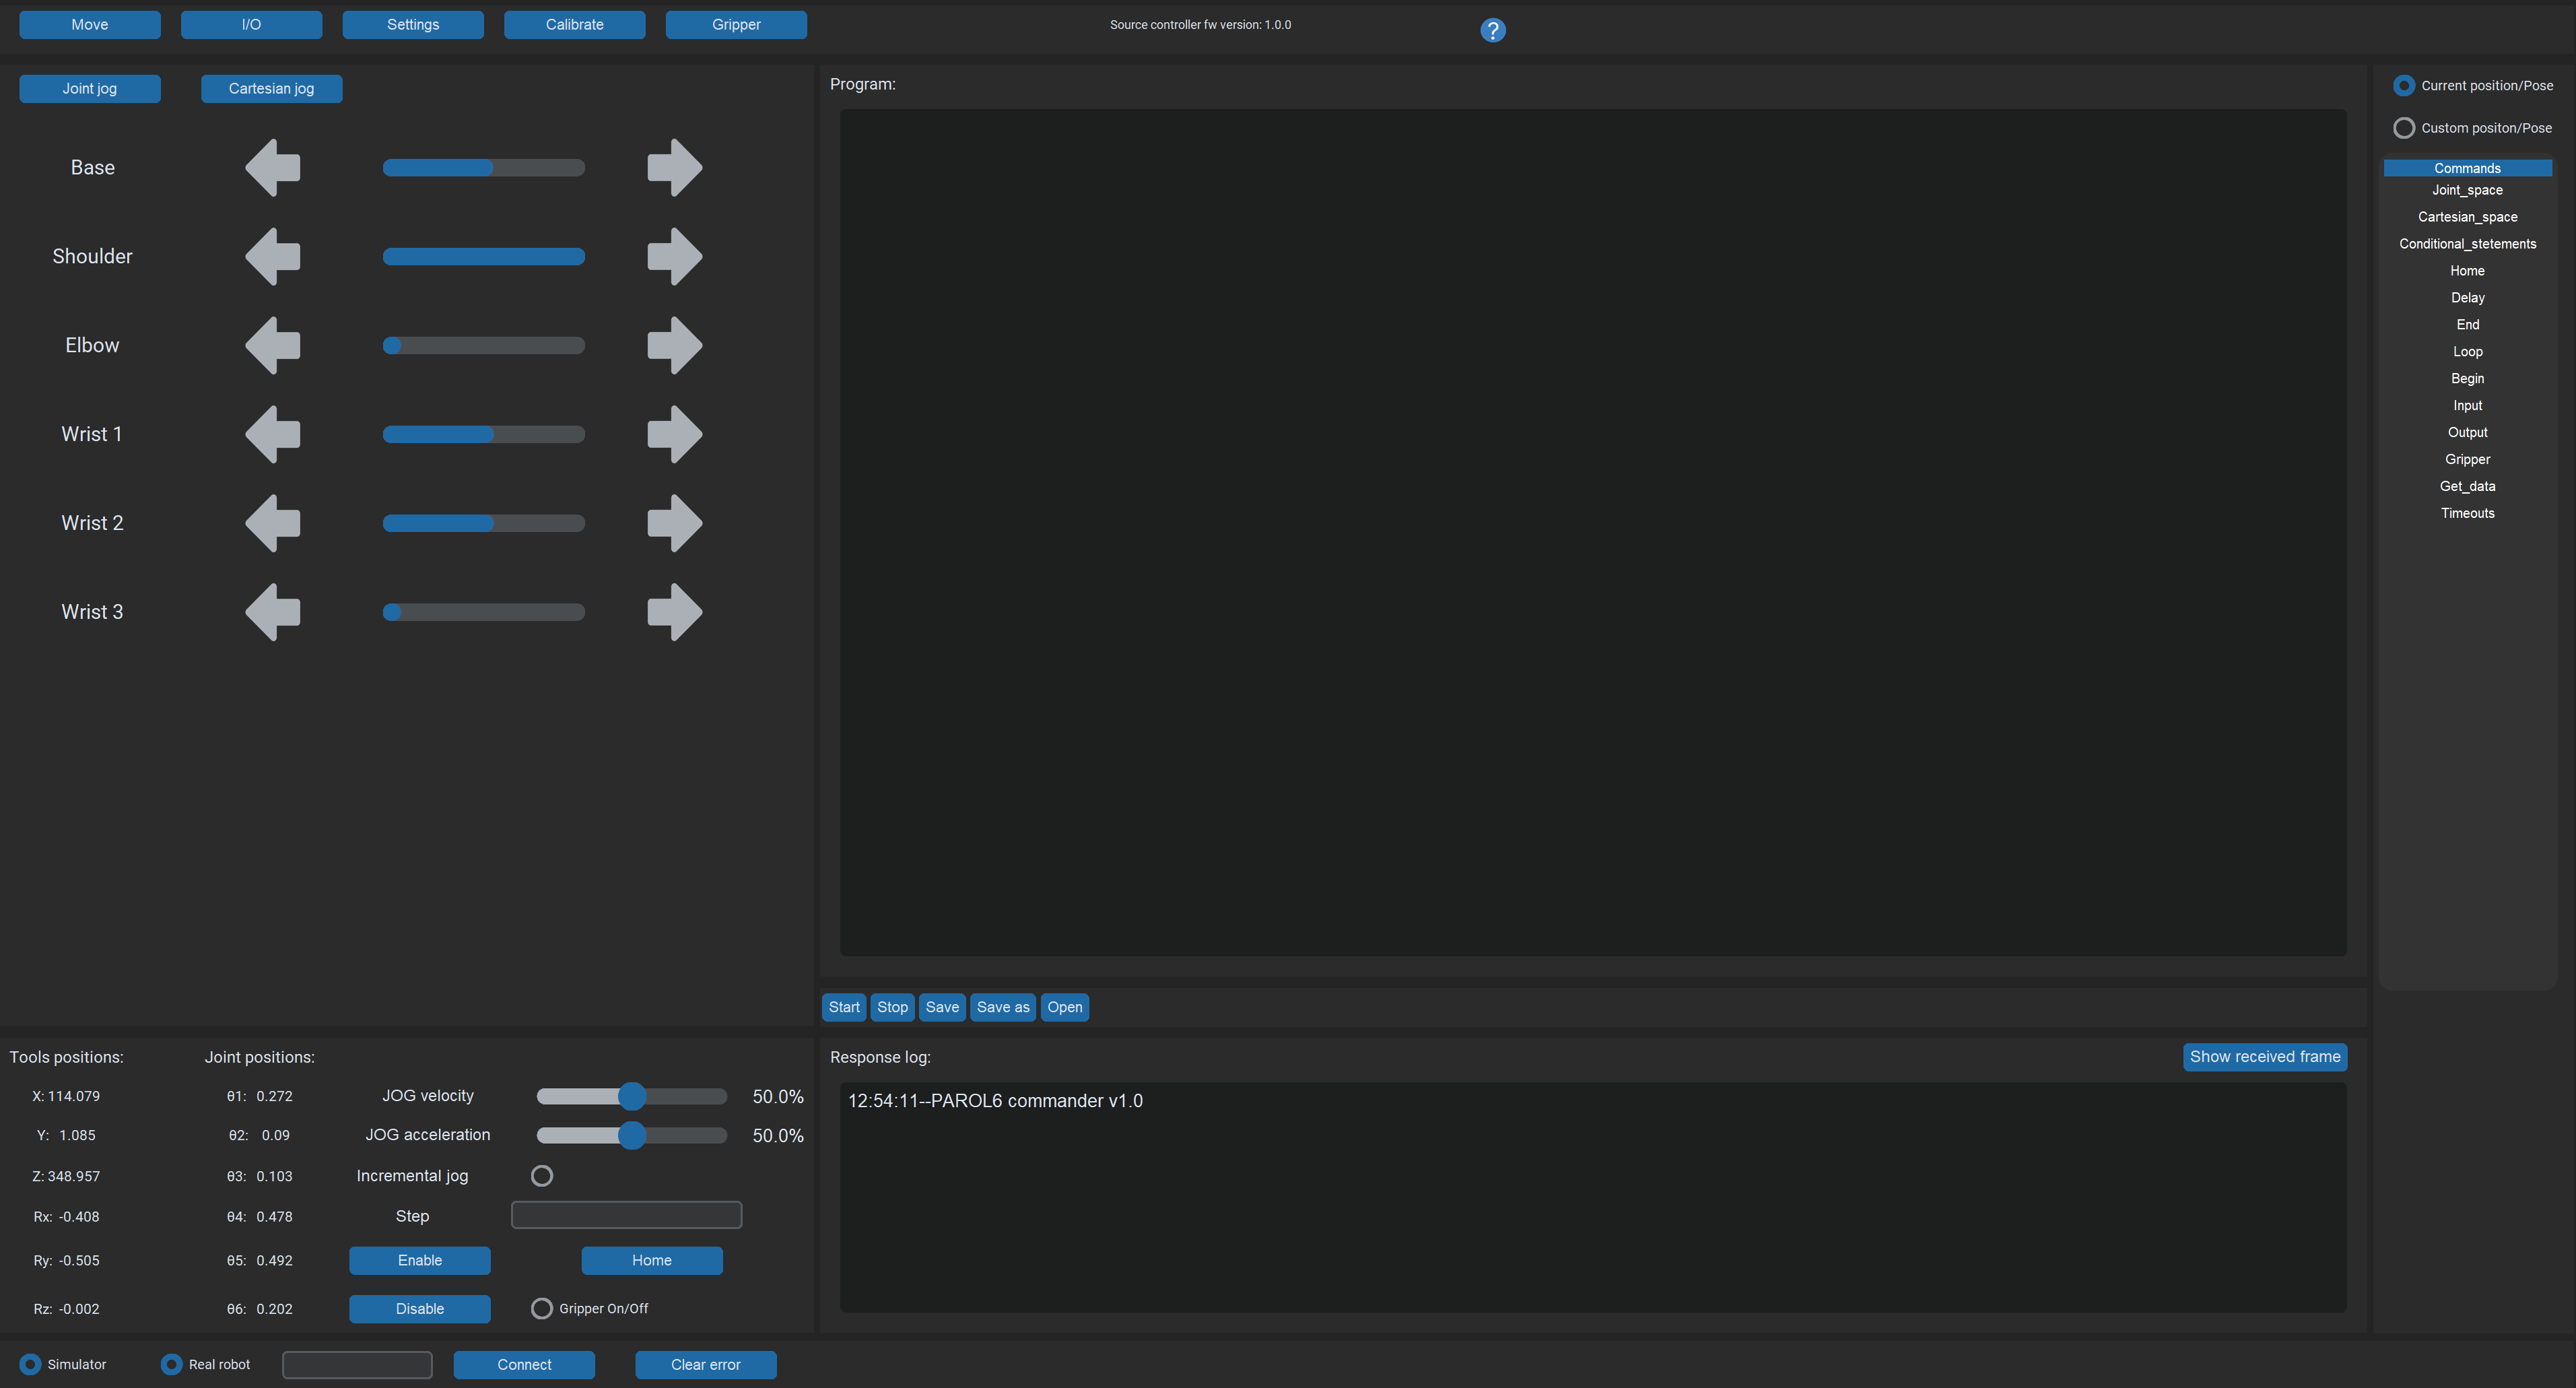Switch to Cartesian jog mode

tap(272, 89)
